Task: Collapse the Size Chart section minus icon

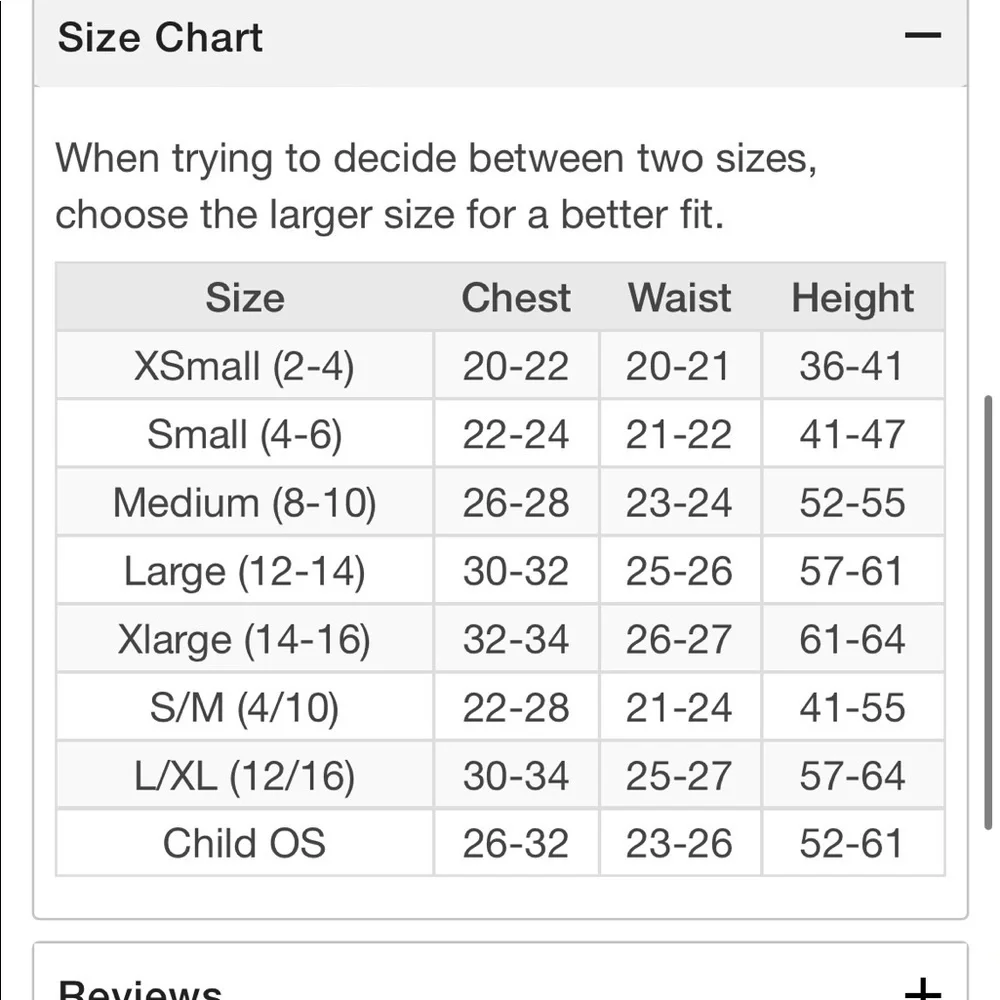Action: point(922,35)
